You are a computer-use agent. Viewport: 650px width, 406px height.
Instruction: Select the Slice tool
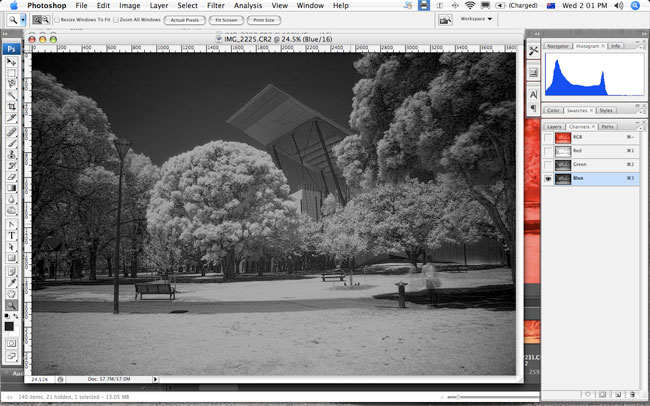(12, 118)
